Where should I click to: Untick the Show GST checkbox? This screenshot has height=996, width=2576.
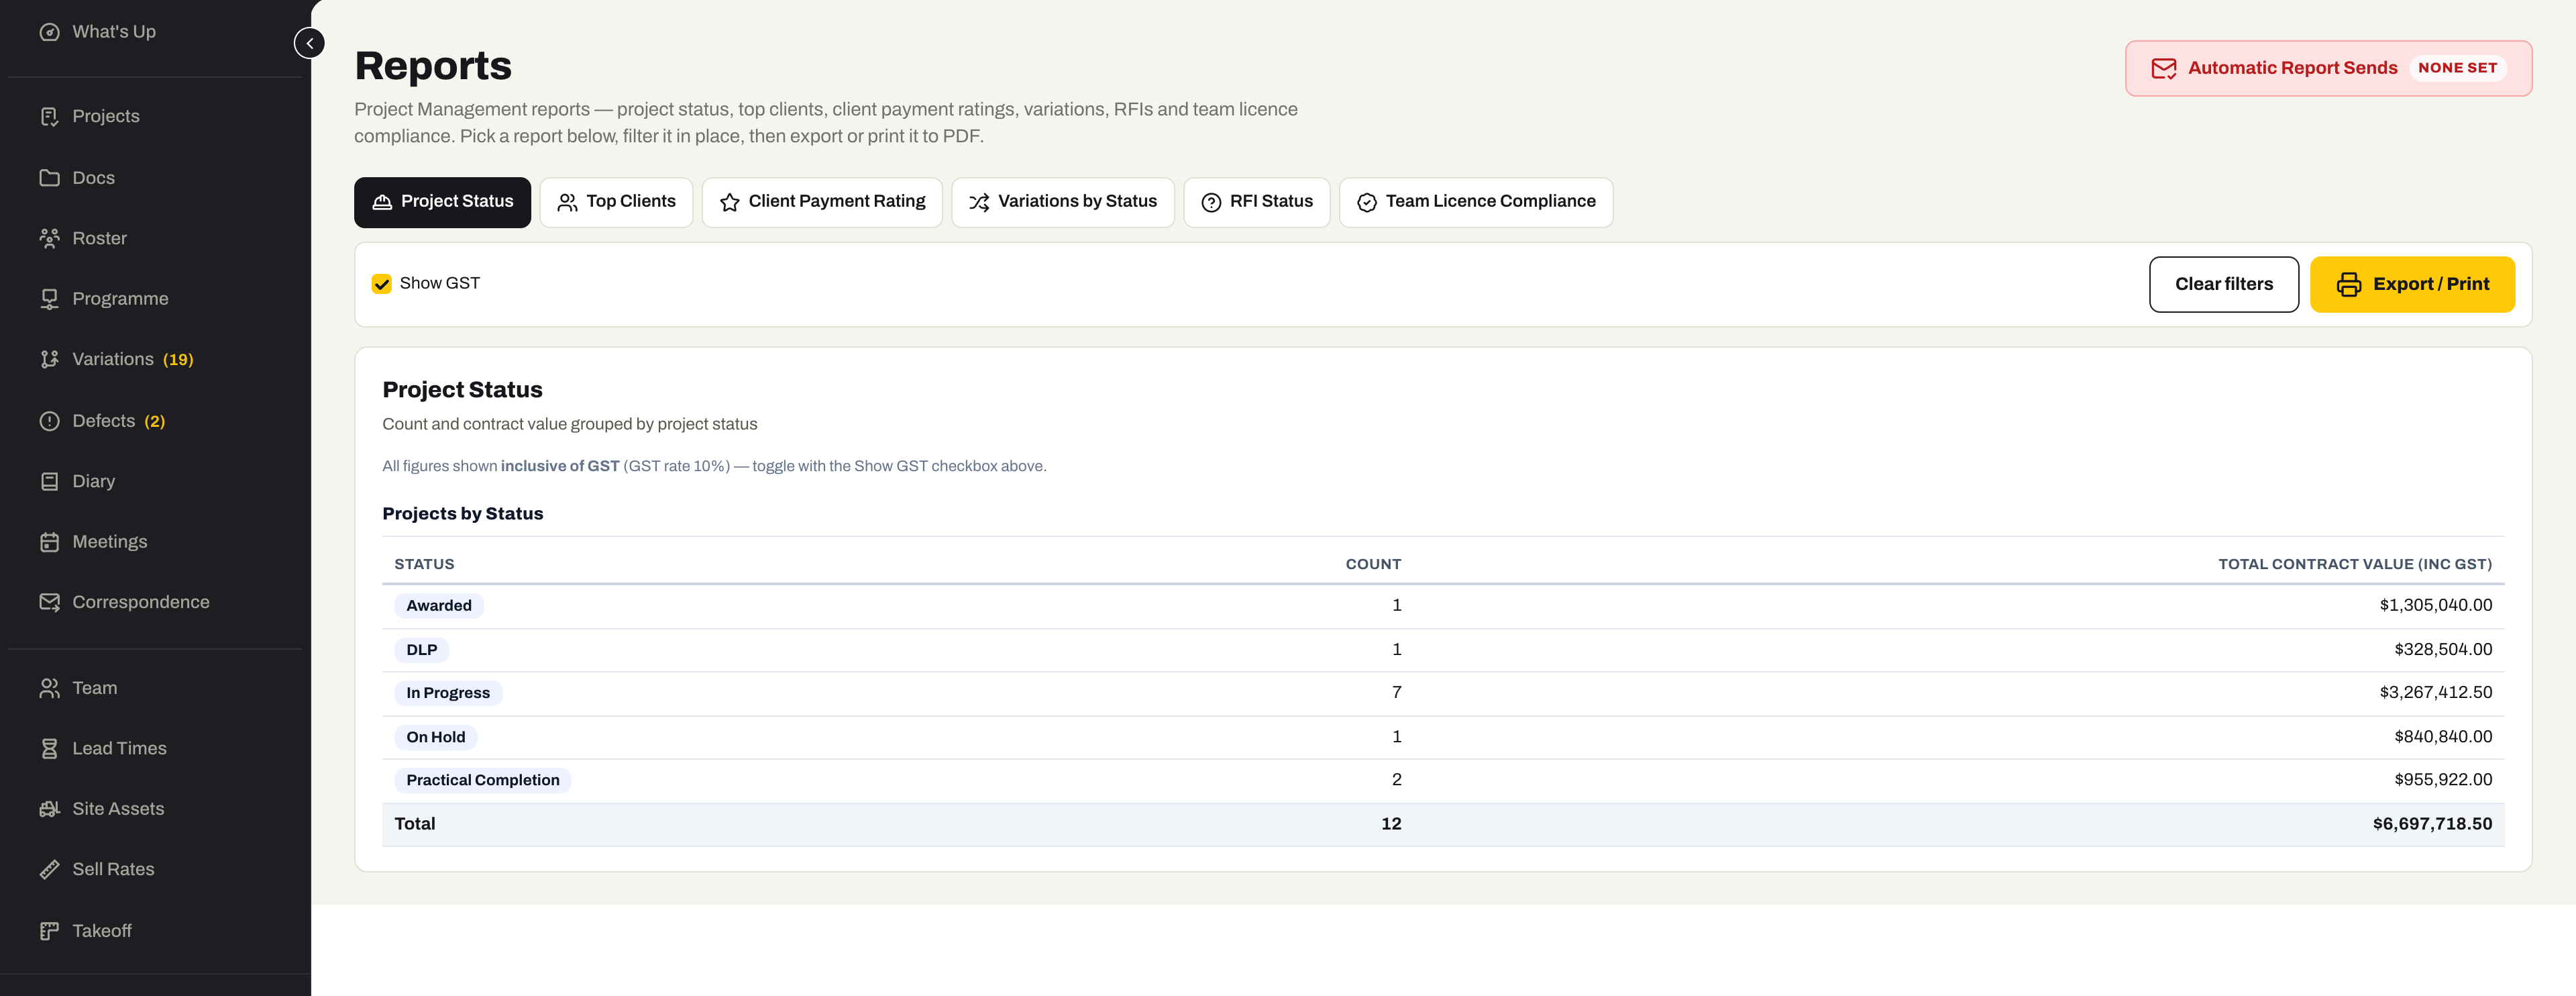coord(382,284)
